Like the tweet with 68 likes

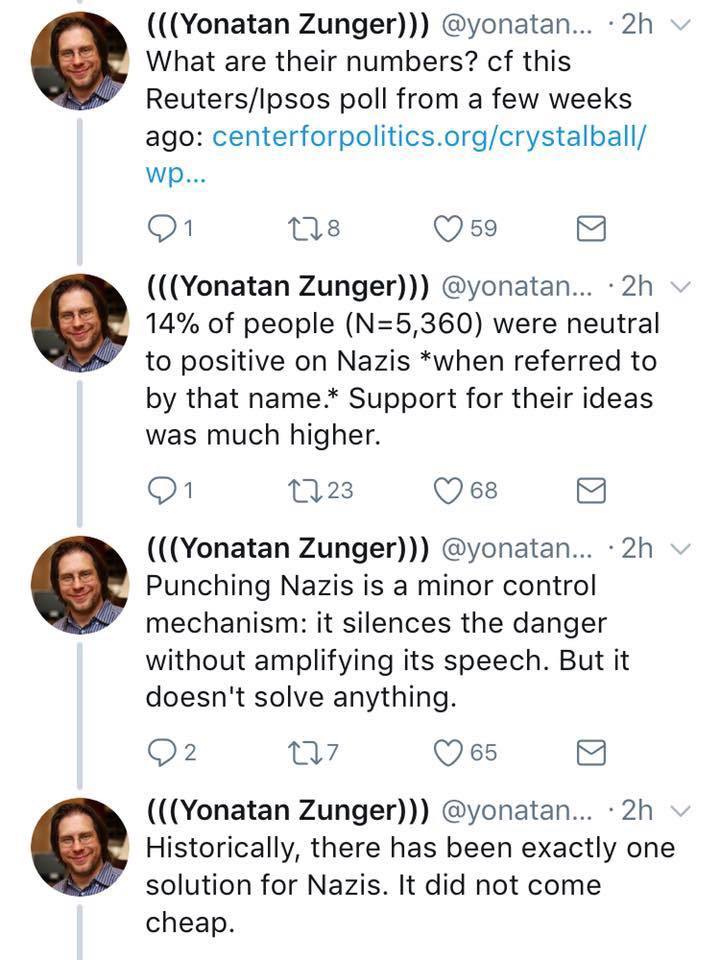(448, 490)
